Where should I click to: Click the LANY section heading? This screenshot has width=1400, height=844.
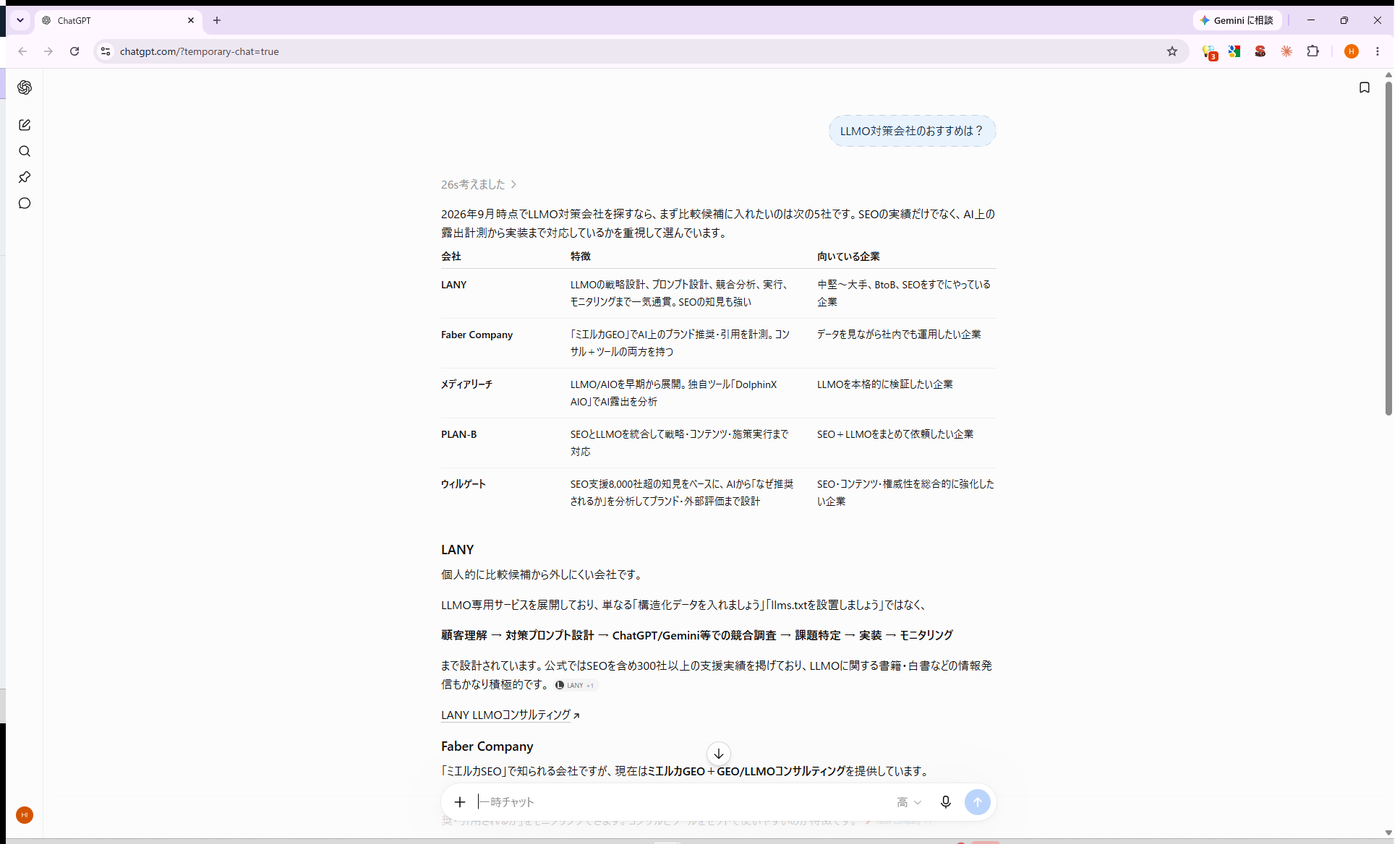click(x=457, y=550)
